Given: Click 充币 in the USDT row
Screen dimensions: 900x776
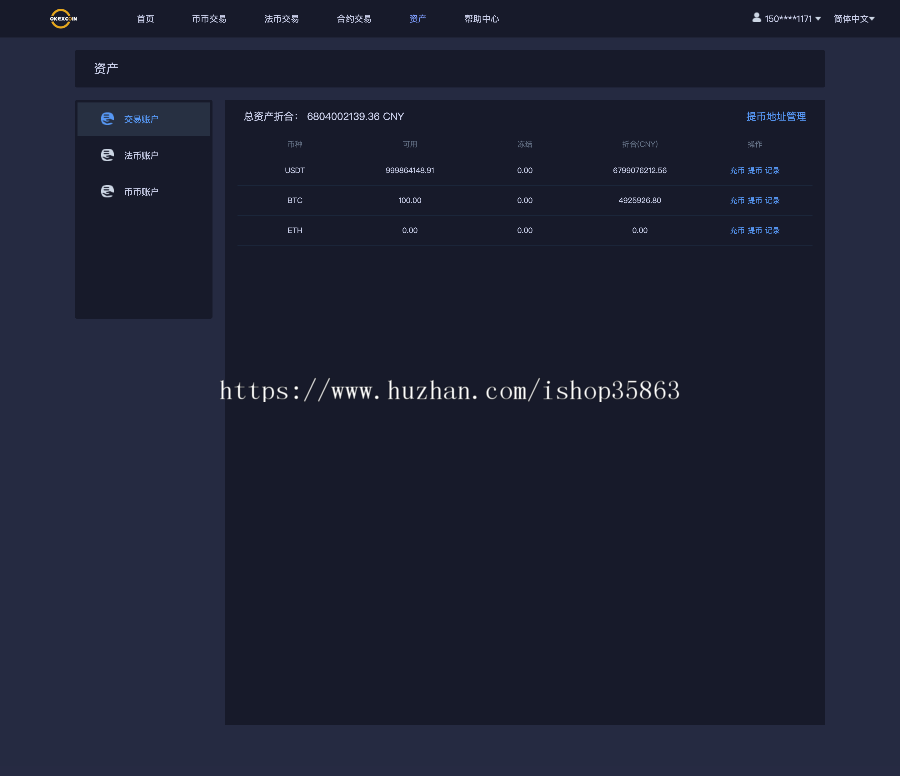Looking at the screenshot, I should (x=737, y=171).
